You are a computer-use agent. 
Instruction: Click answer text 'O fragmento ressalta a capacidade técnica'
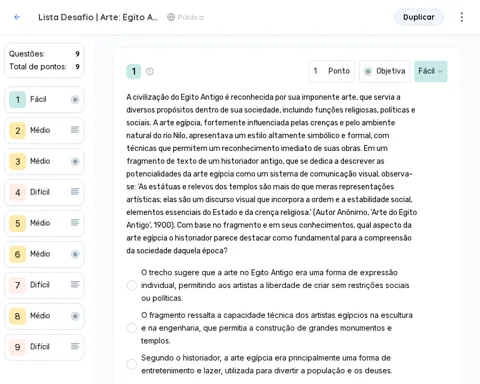pos(277,328)
